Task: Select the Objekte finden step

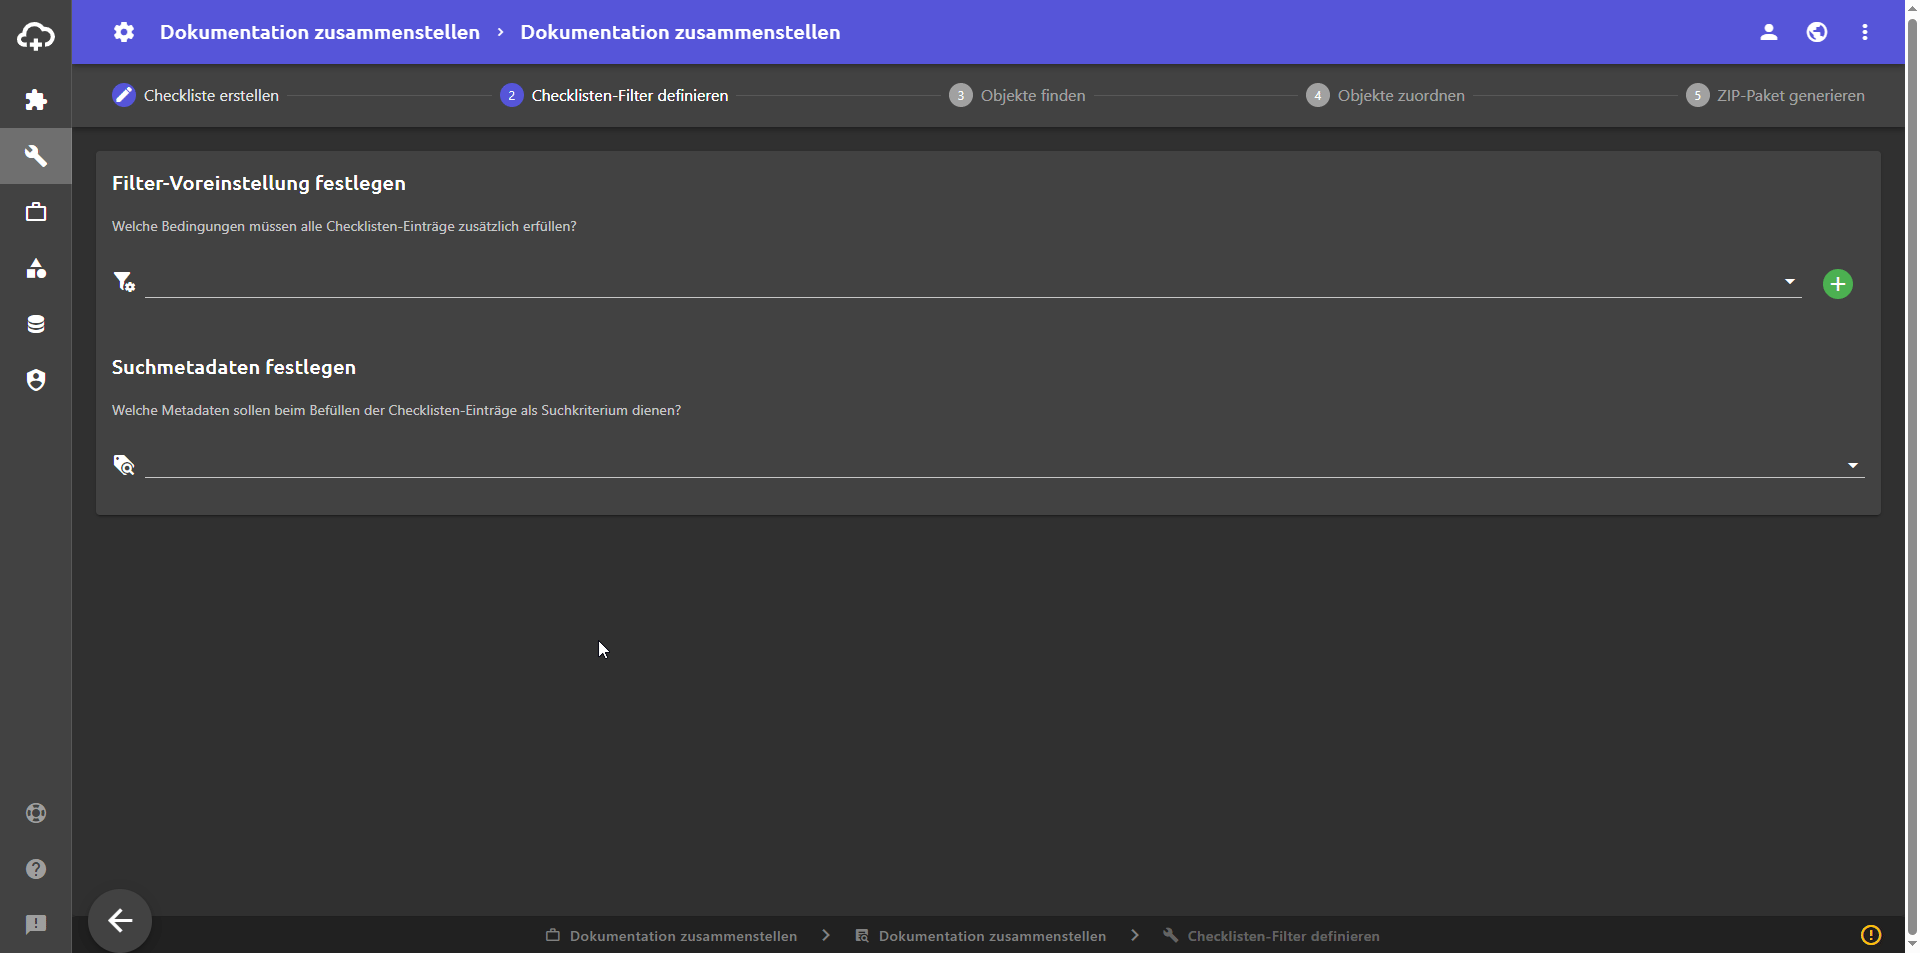Action: pyautogui.click(x=1017, y=96)
